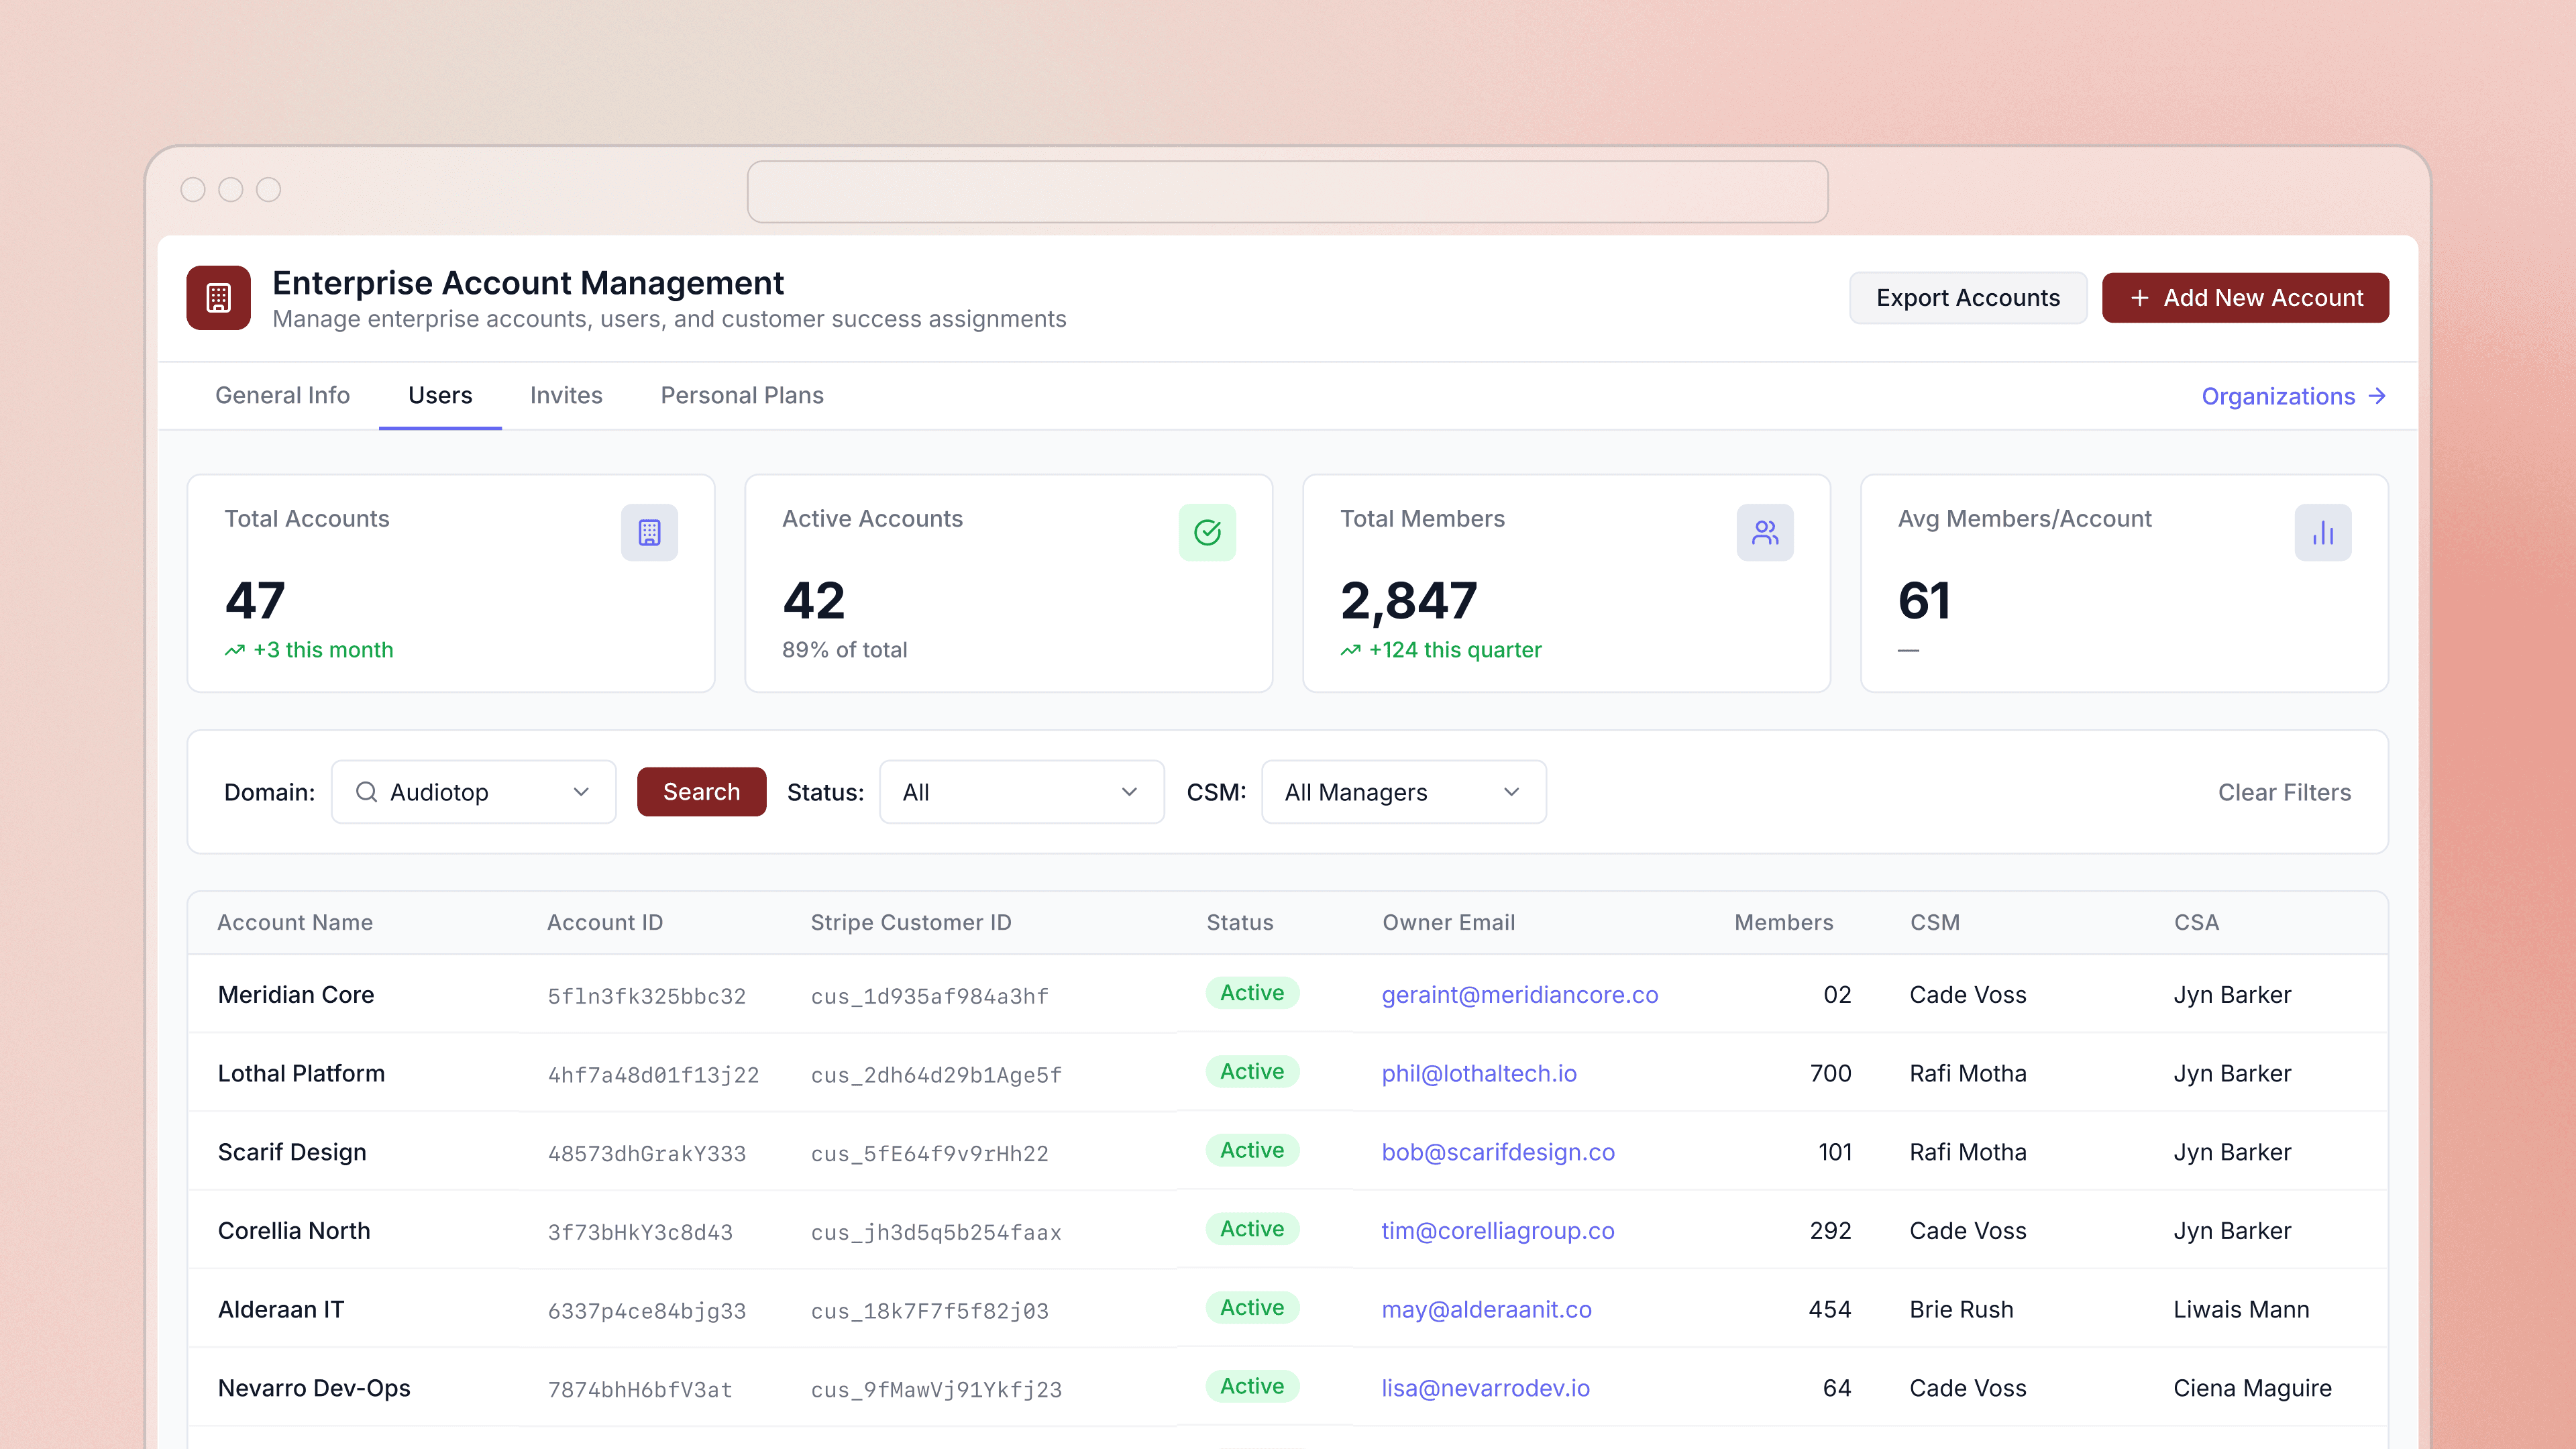Screen dimensions: 2576x1449
Task: Open the CSM All Managers dropdown
Action: click(x=1404, y=792)
